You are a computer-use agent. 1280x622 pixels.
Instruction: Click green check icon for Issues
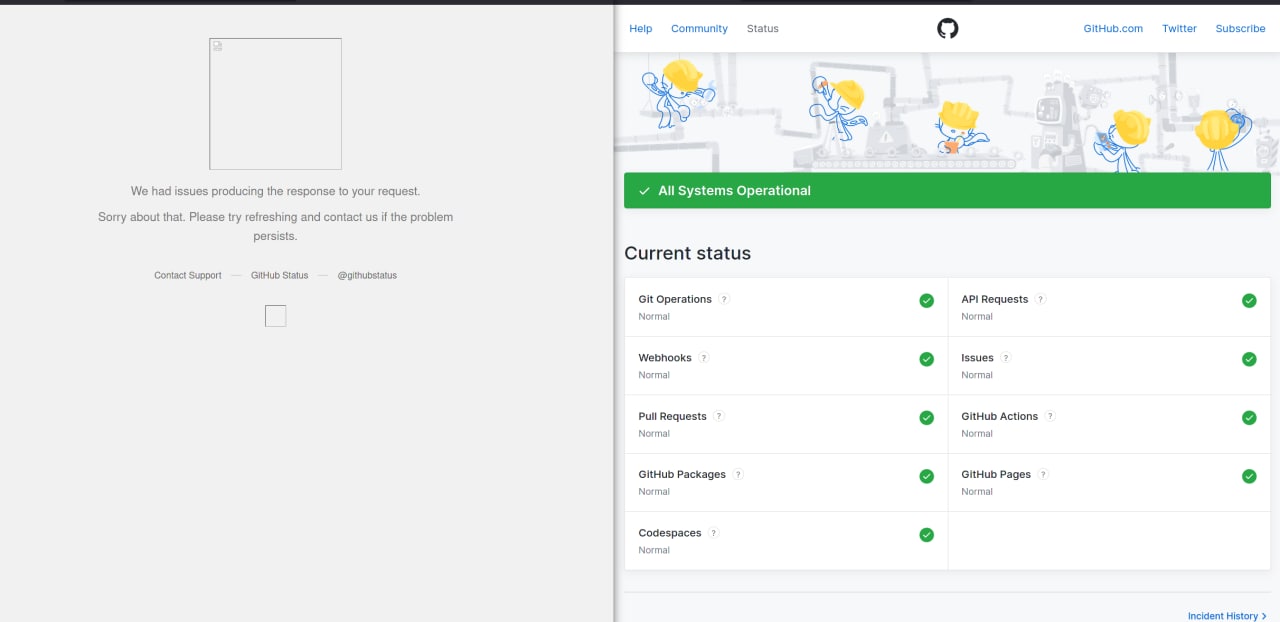coord(1249,359)
